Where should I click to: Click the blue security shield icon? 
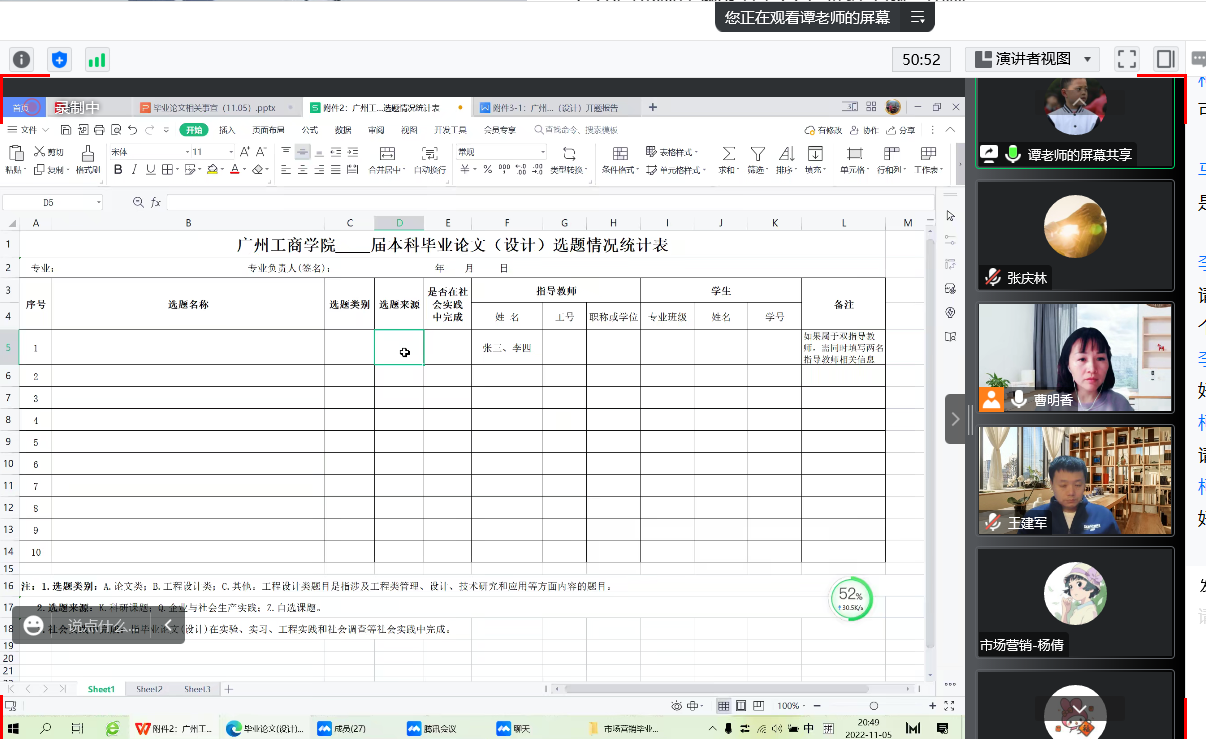tap(59, 59)
